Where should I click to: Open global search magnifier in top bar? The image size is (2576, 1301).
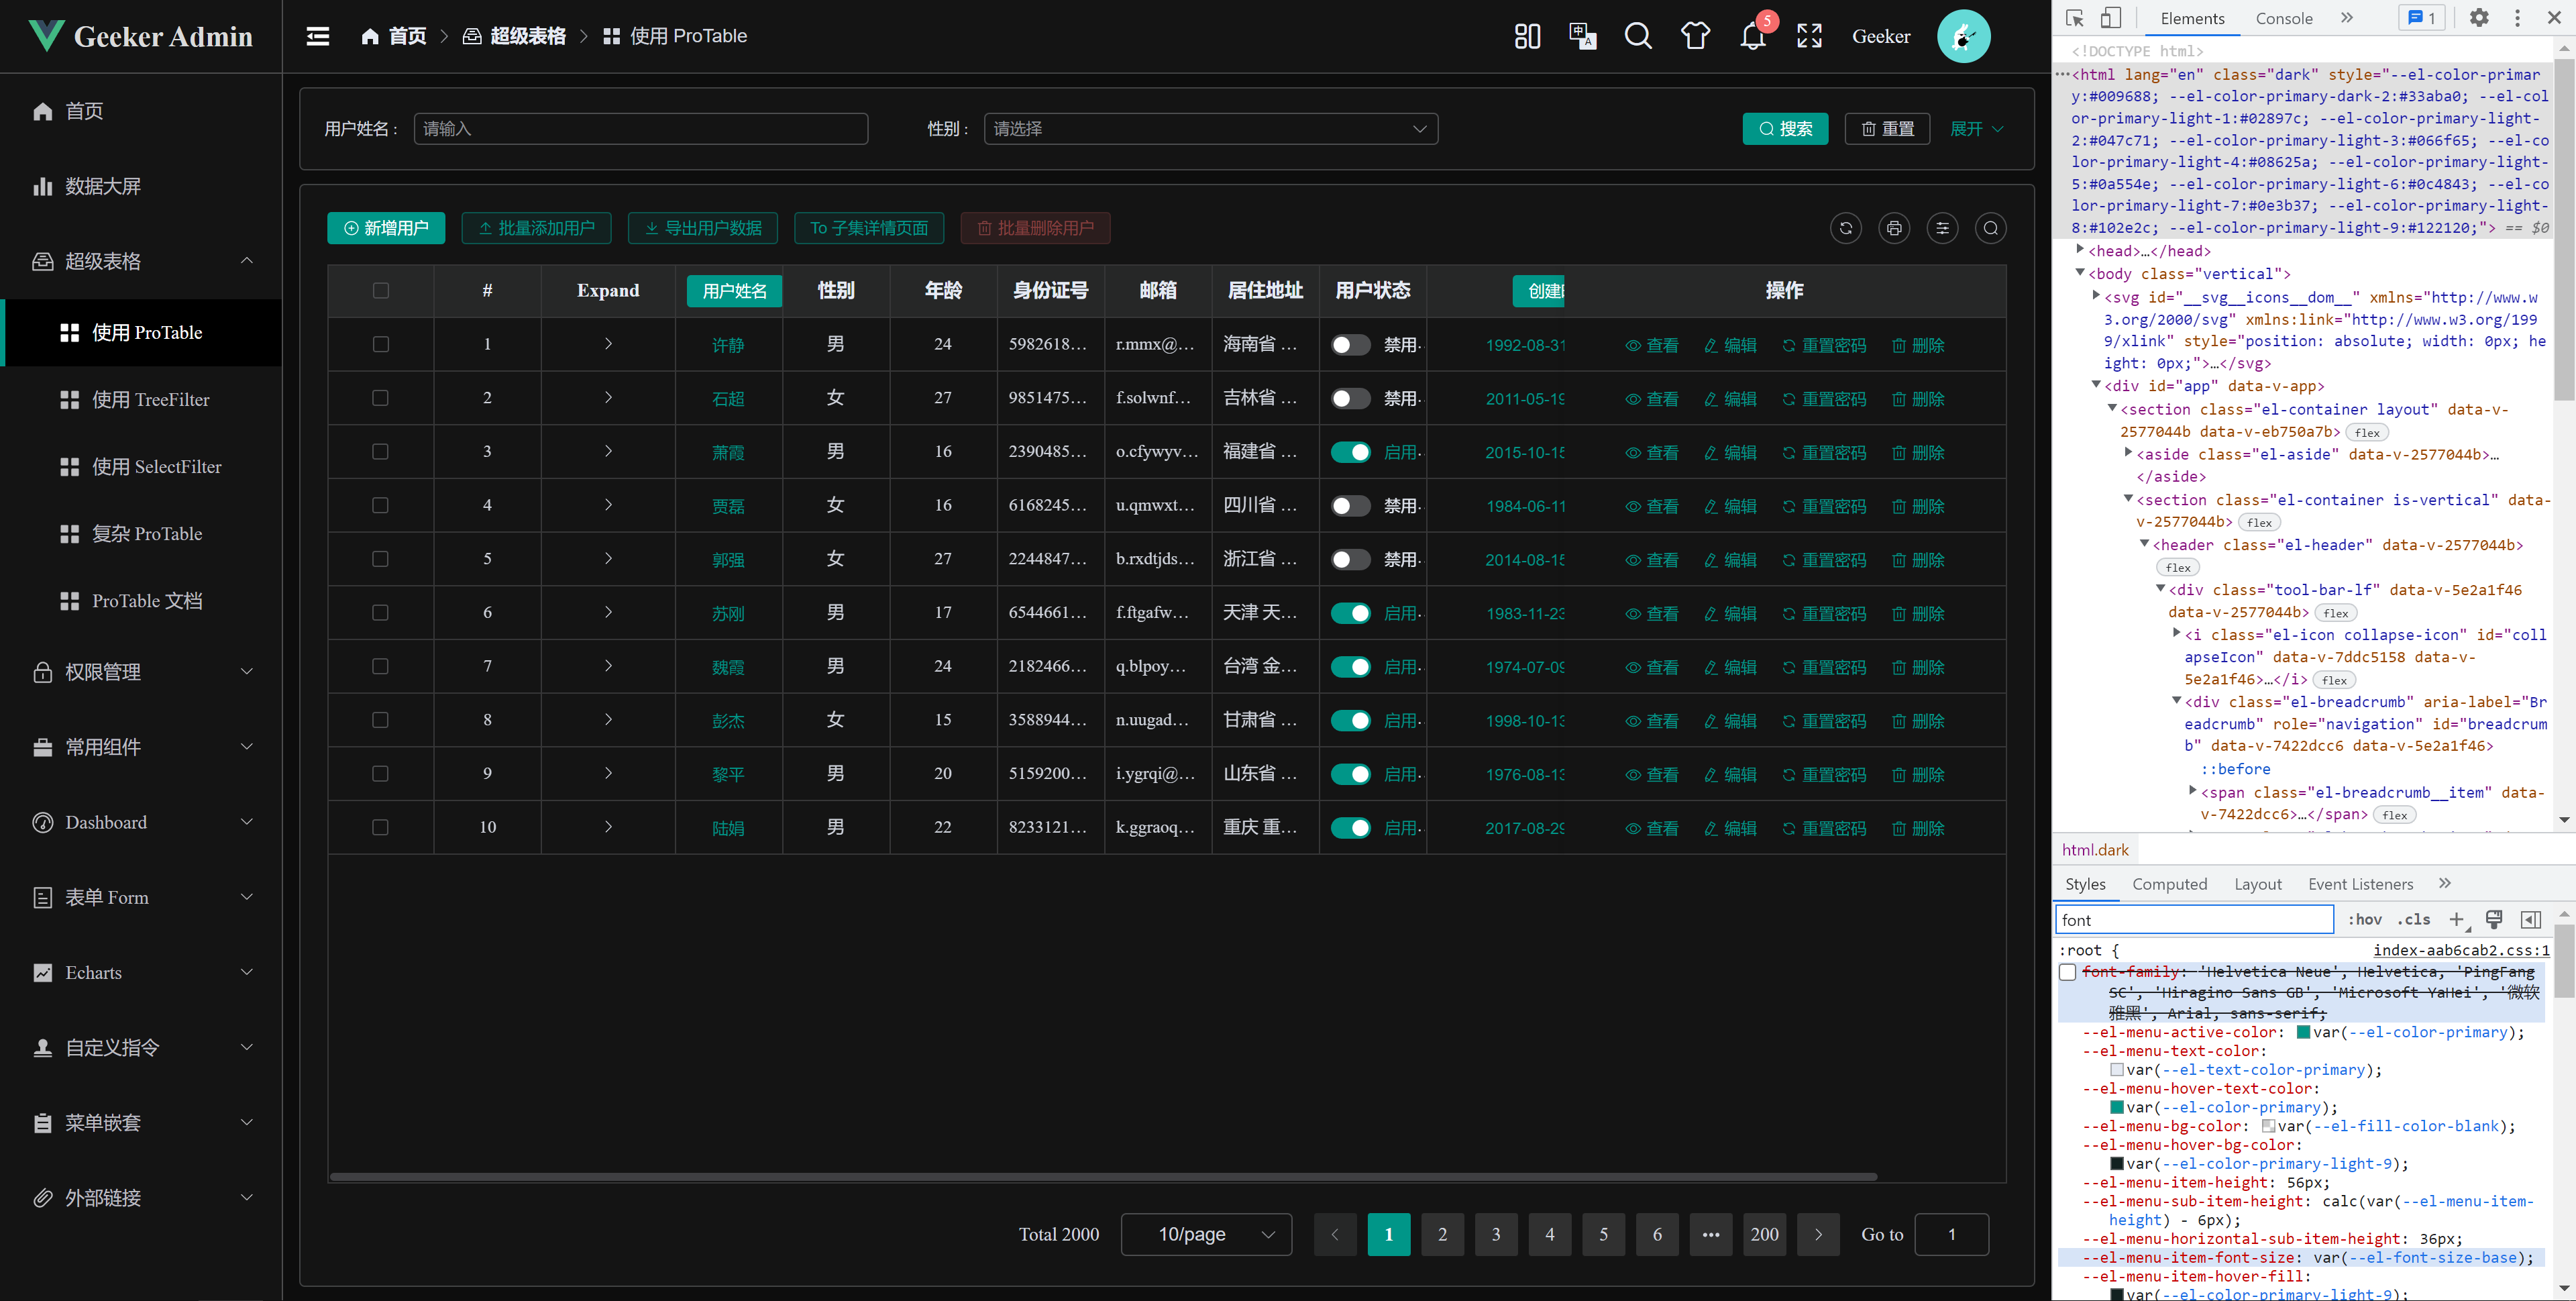[1638, 36]
